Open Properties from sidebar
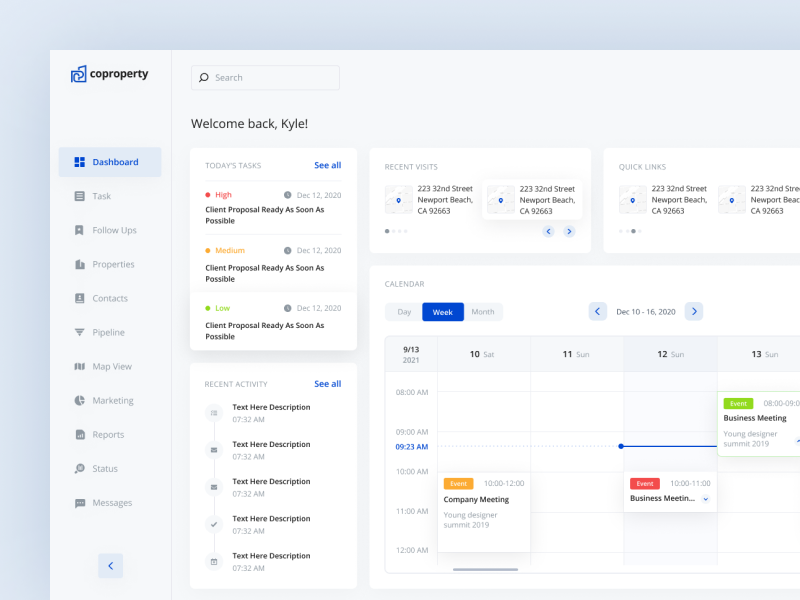 (110, 264)
